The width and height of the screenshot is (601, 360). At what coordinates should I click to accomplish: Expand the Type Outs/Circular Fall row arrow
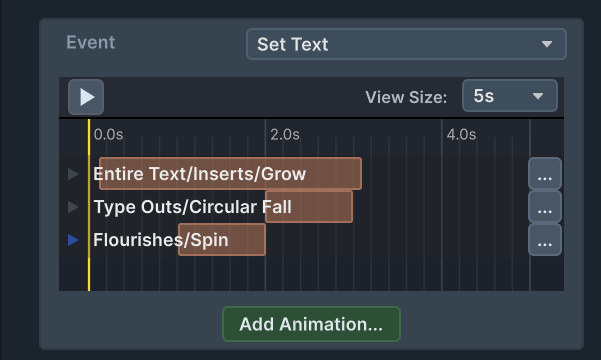[x=73, y=207]
